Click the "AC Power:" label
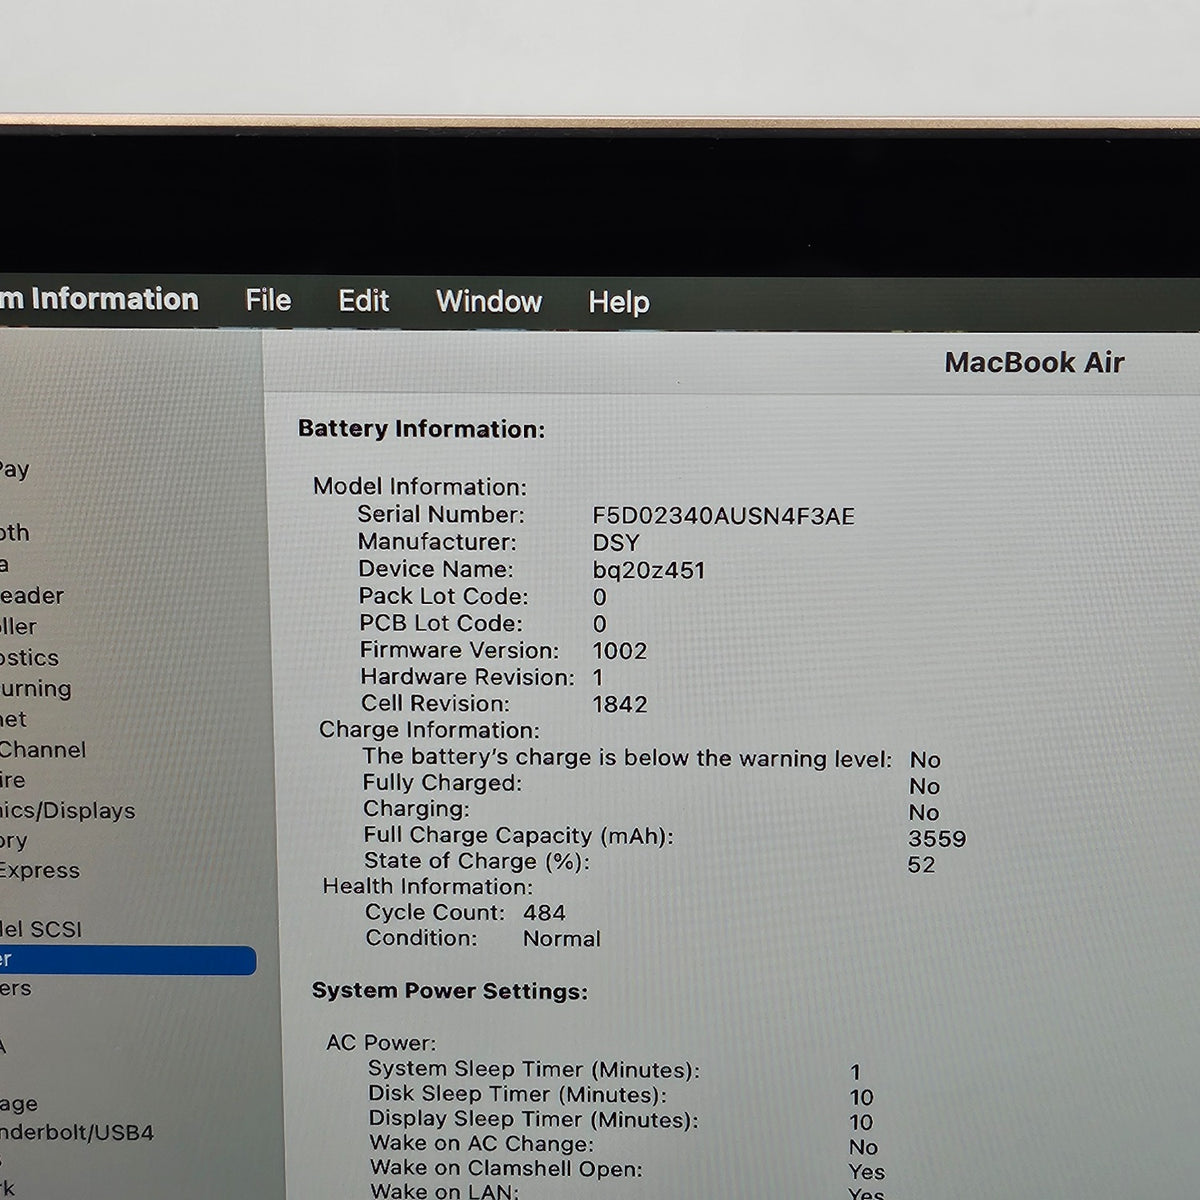The height and width of the screenshot is (1200, 1200). pyautogui.click(x=381, y=1043)
